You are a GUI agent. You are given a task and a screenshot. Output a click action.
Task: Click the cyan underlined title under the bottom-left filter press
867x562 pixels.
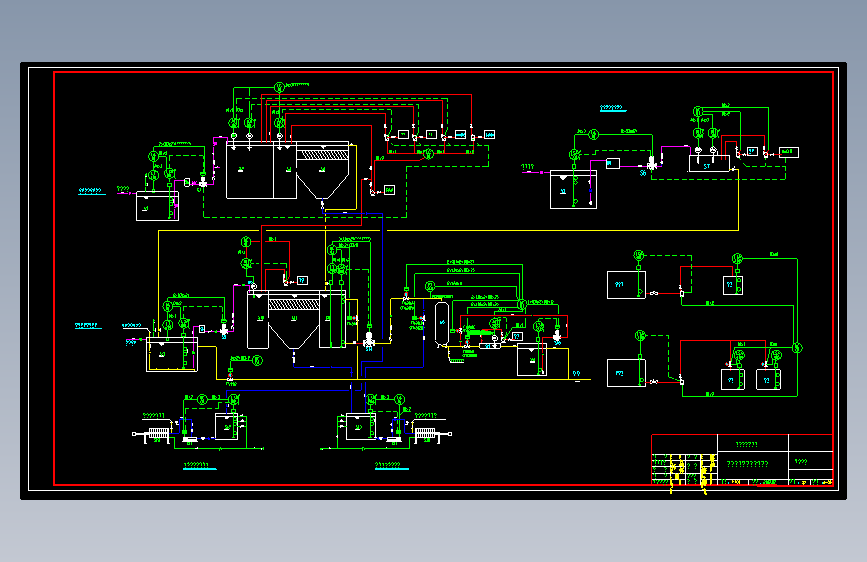(x=200, y=466)
